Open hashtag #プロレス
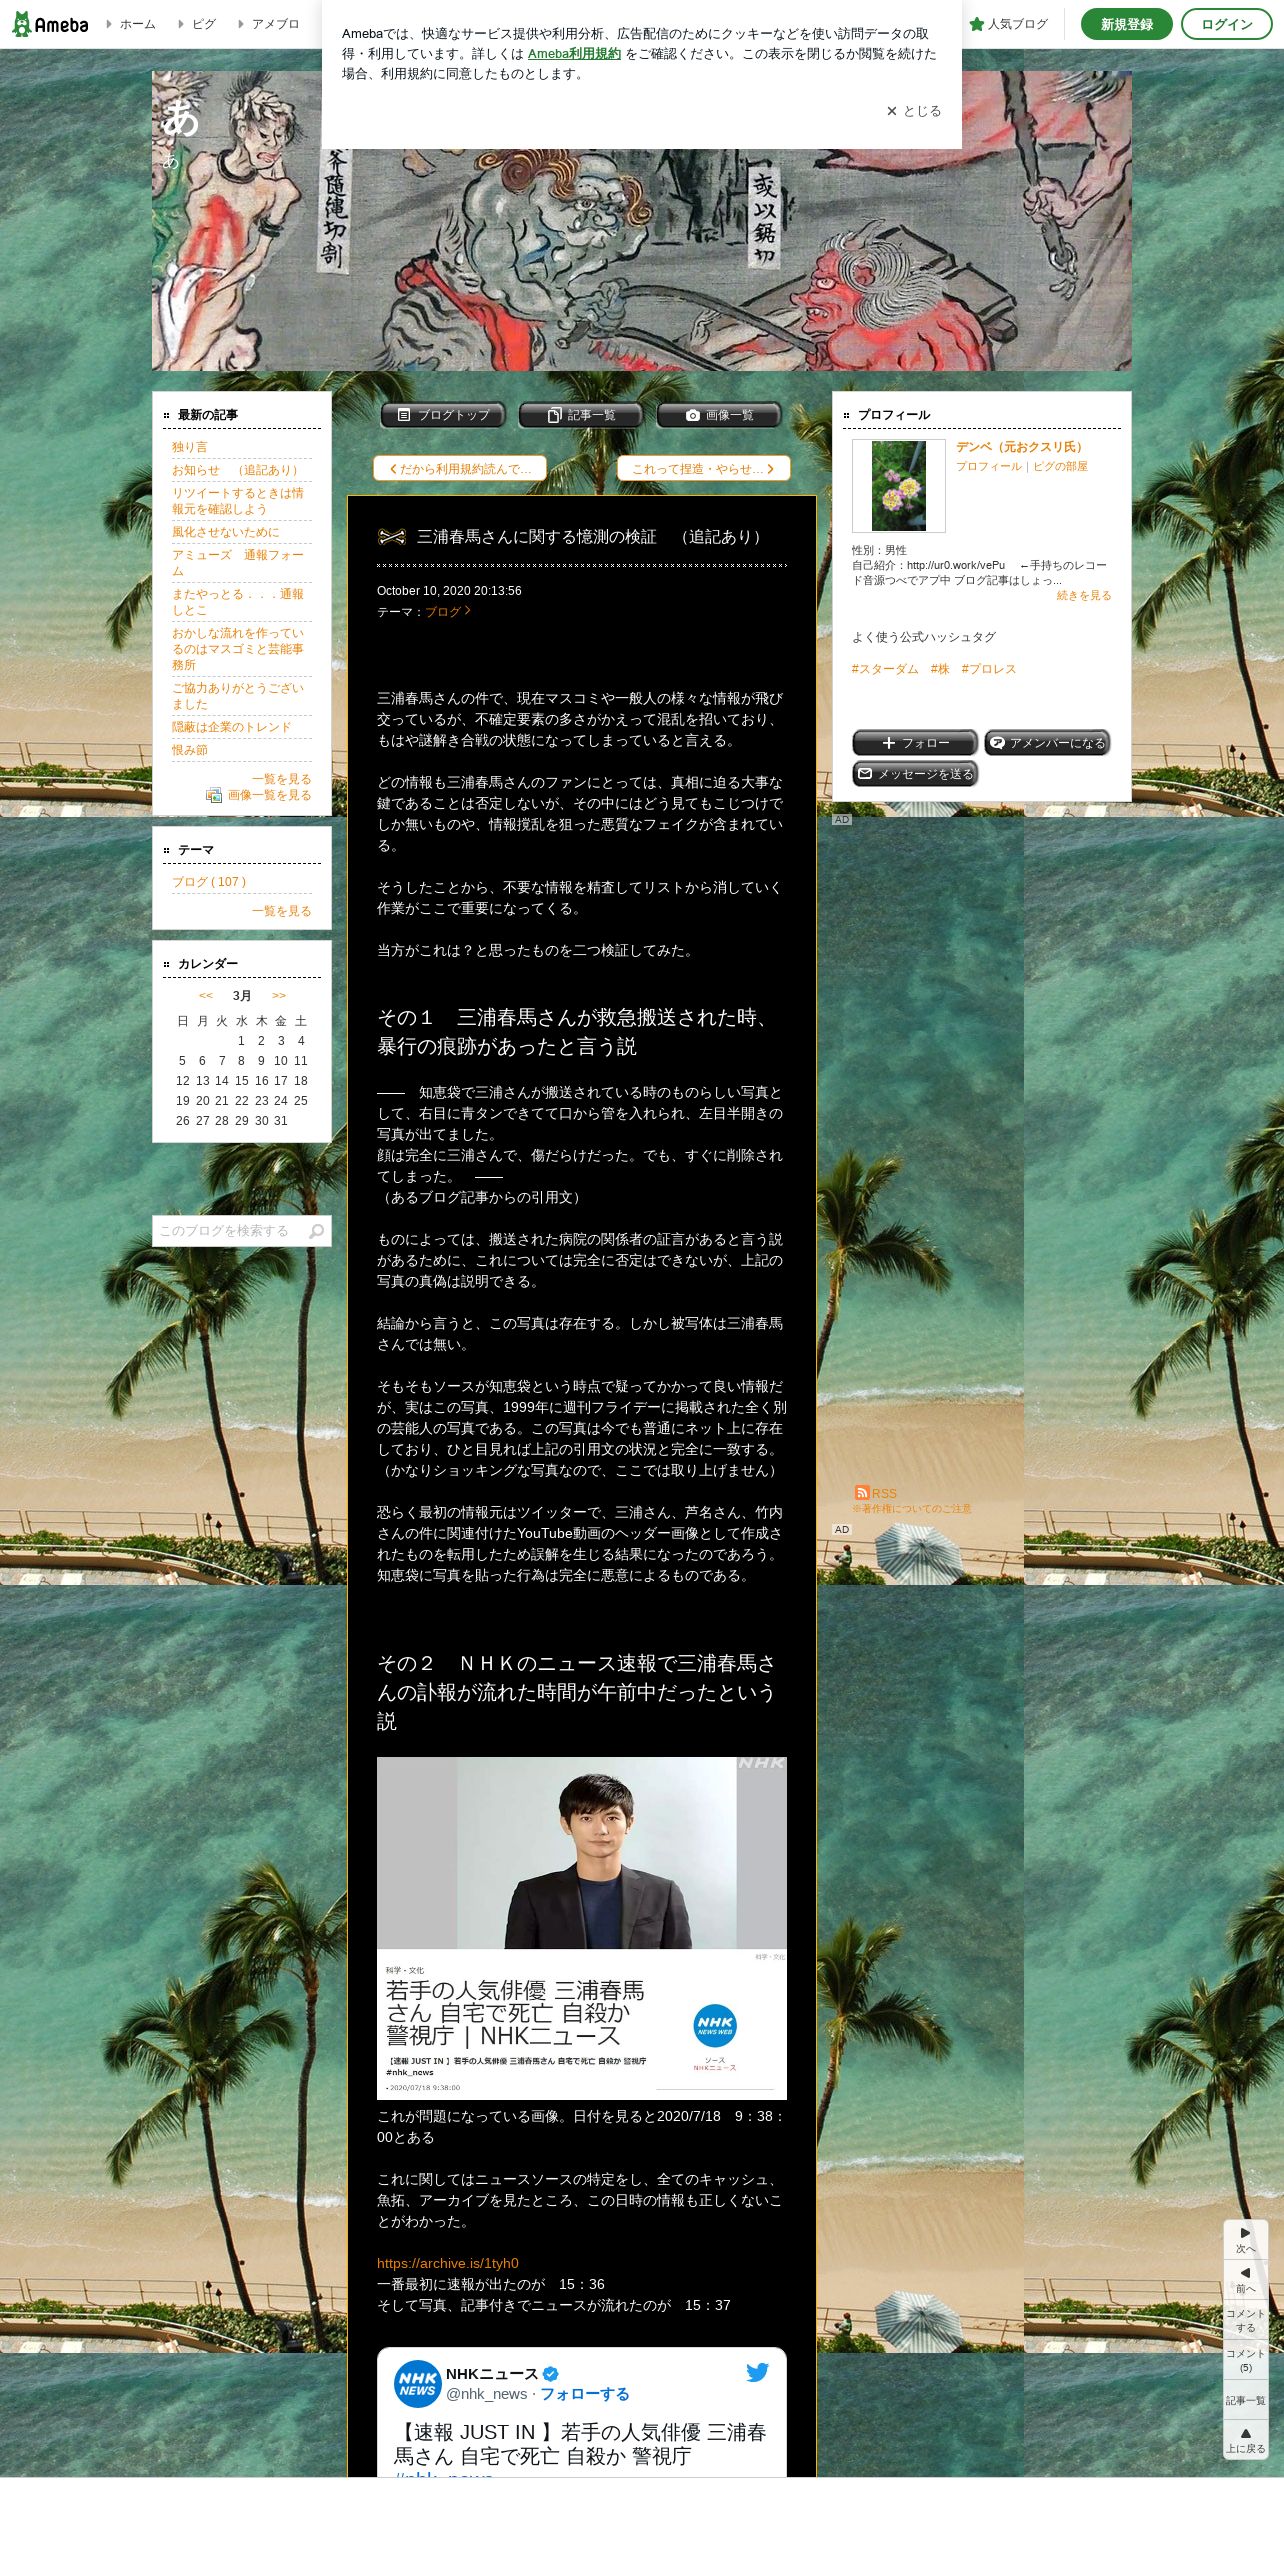Screen dimensions: 1284x2568 click(989, 669)
